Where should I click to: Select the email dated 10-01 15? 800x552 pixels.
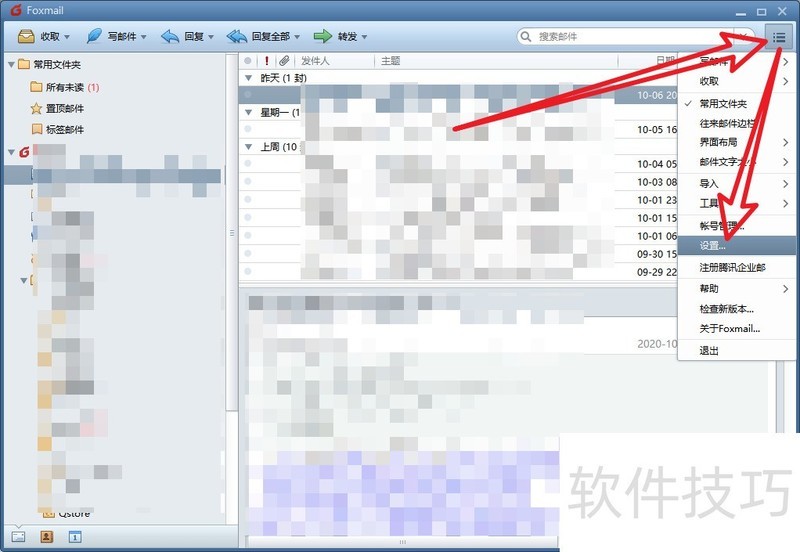click(458, 218)
